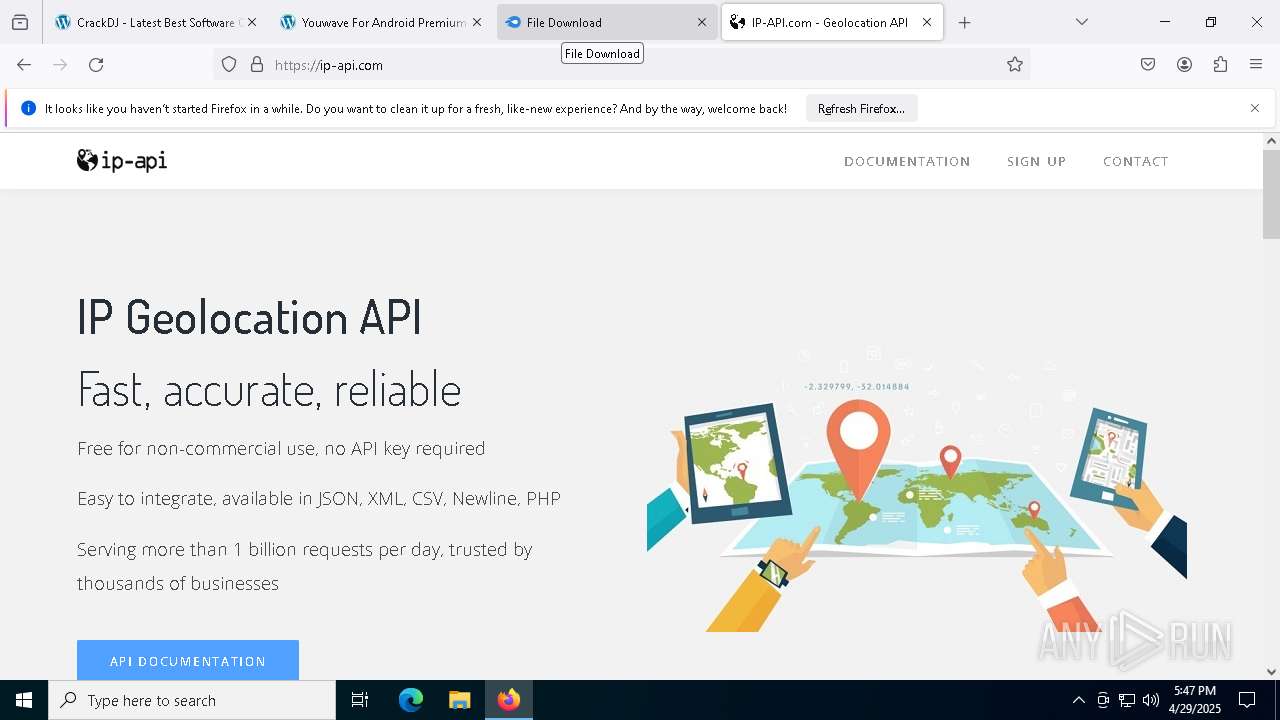Viewport: 1280px width, 720px height.
Task: Open tracking protection shield icon
Action: click(x=229, y=65)
